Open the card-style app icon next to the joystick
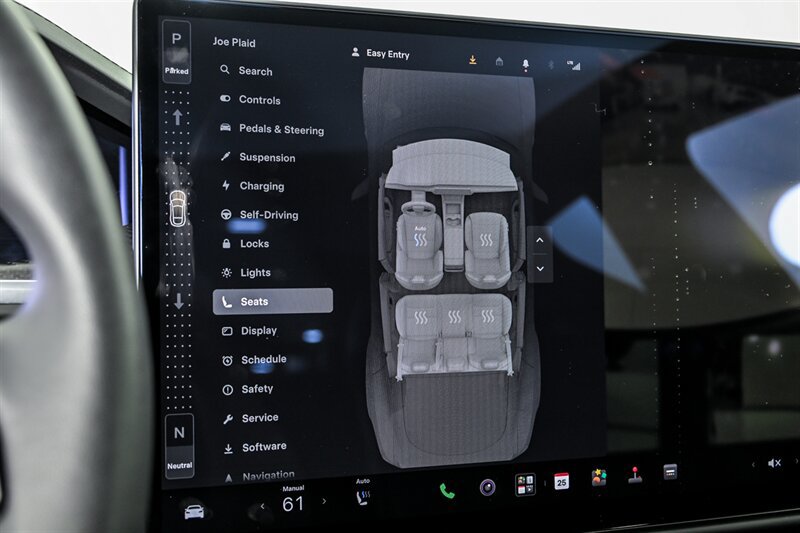This screenshot has width=800, height=533. pyautogui.click(x=670, y=472)
